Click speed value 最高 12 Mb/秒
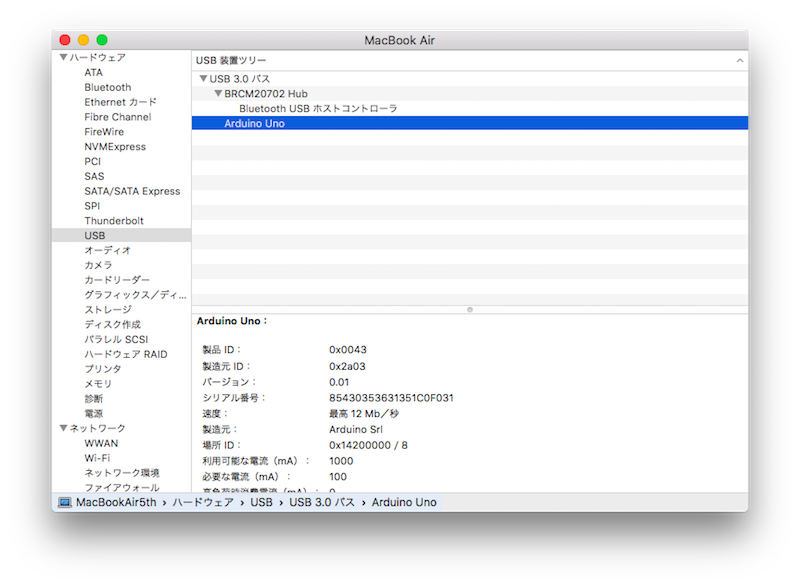This screenshot has width=800, height=586. 364,413
